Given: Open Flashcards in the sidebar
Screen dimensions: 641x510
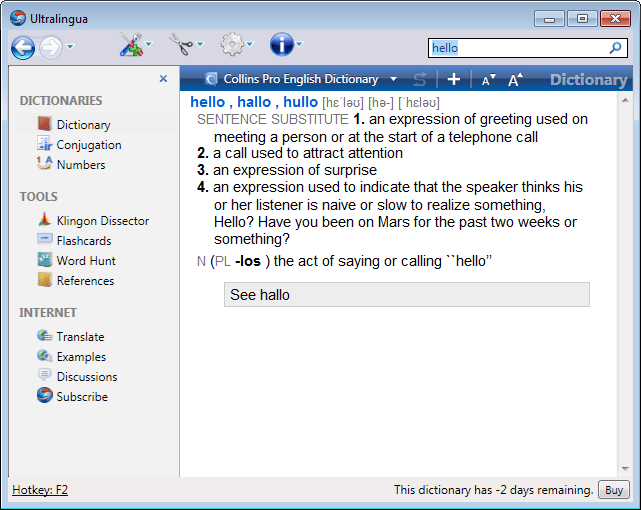Looking at the screenshot, I should tap(84, 241).
